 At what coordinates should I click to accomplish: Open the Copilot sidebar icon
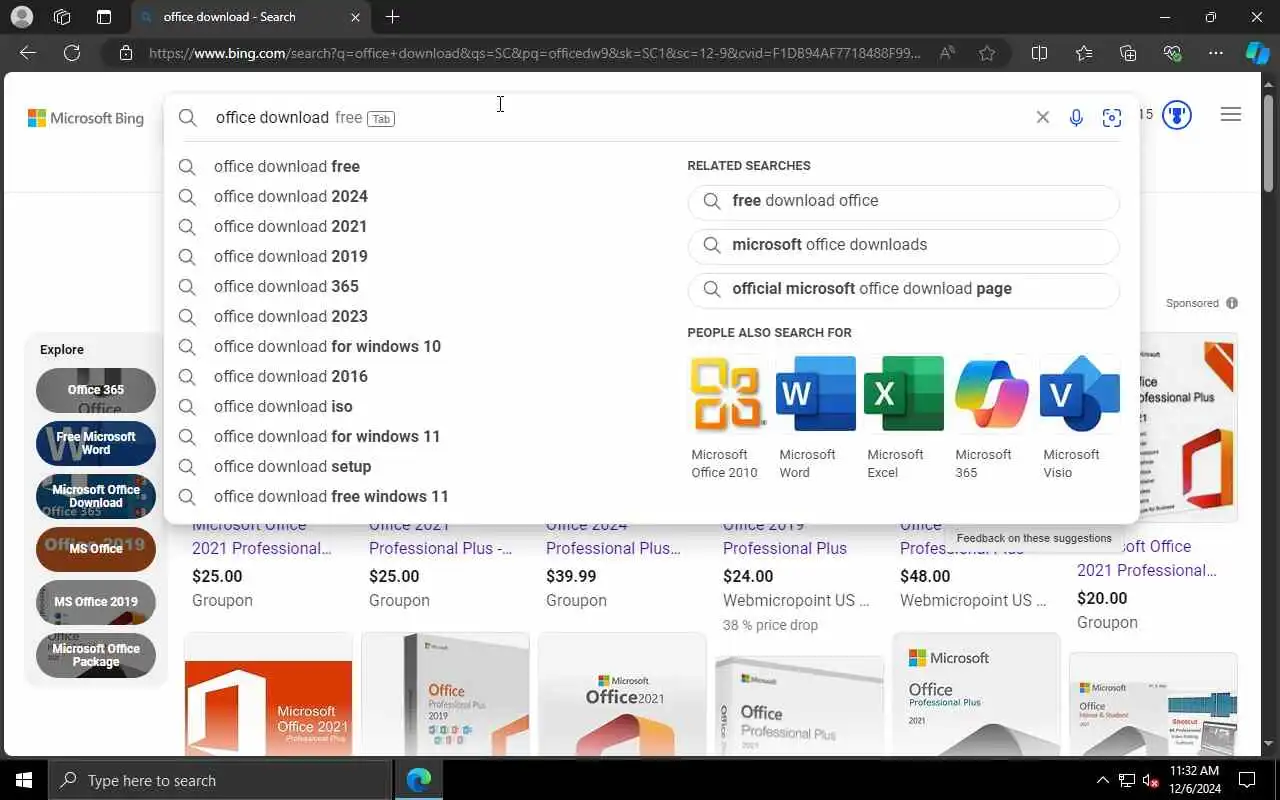[1257, 53]
